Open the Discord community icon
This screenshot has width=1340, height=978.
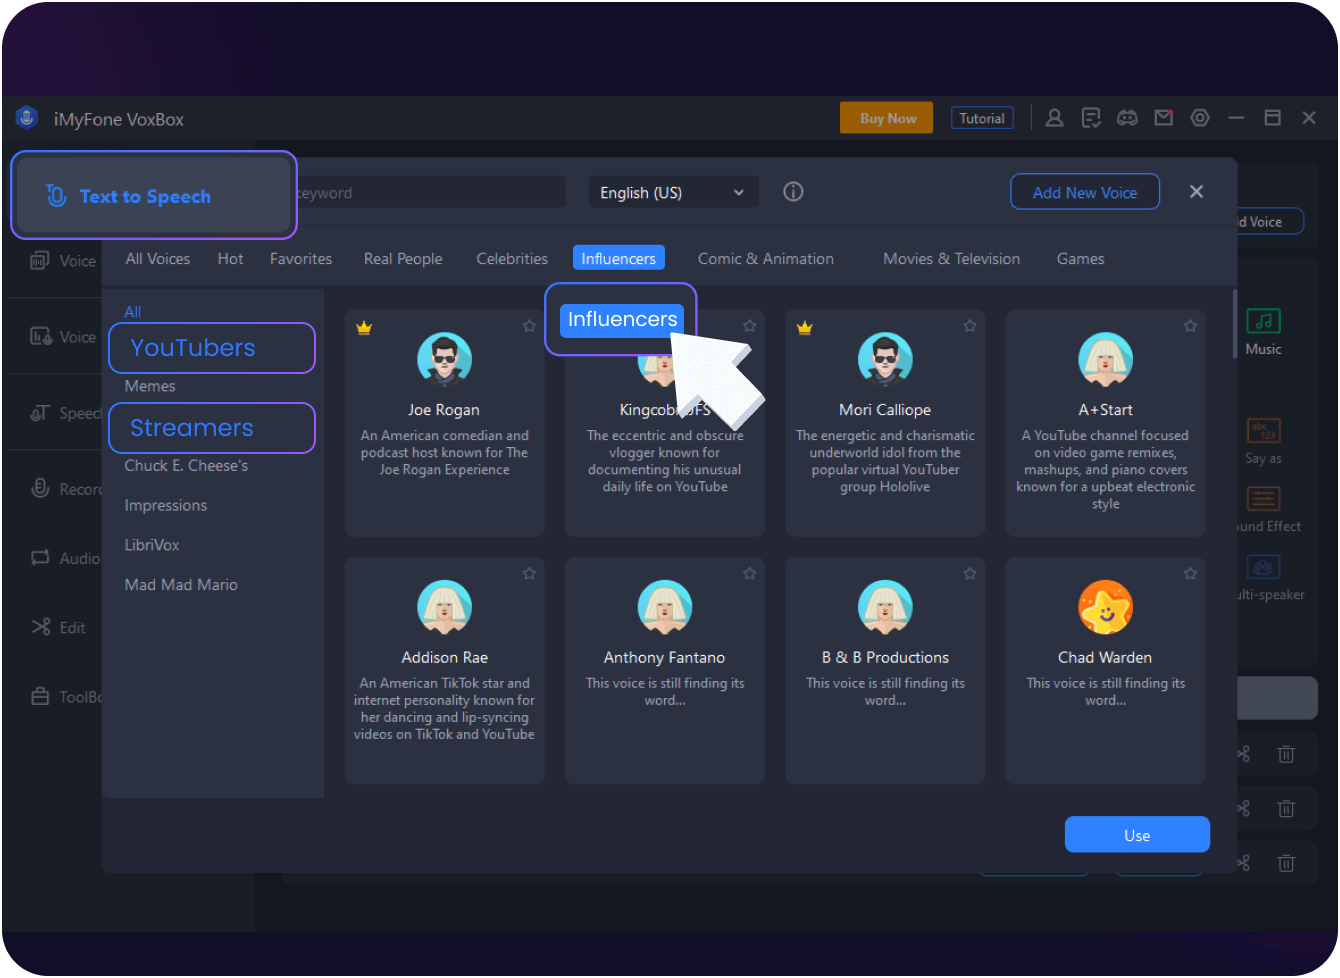pyautogui.click(x=1127, y=118)
